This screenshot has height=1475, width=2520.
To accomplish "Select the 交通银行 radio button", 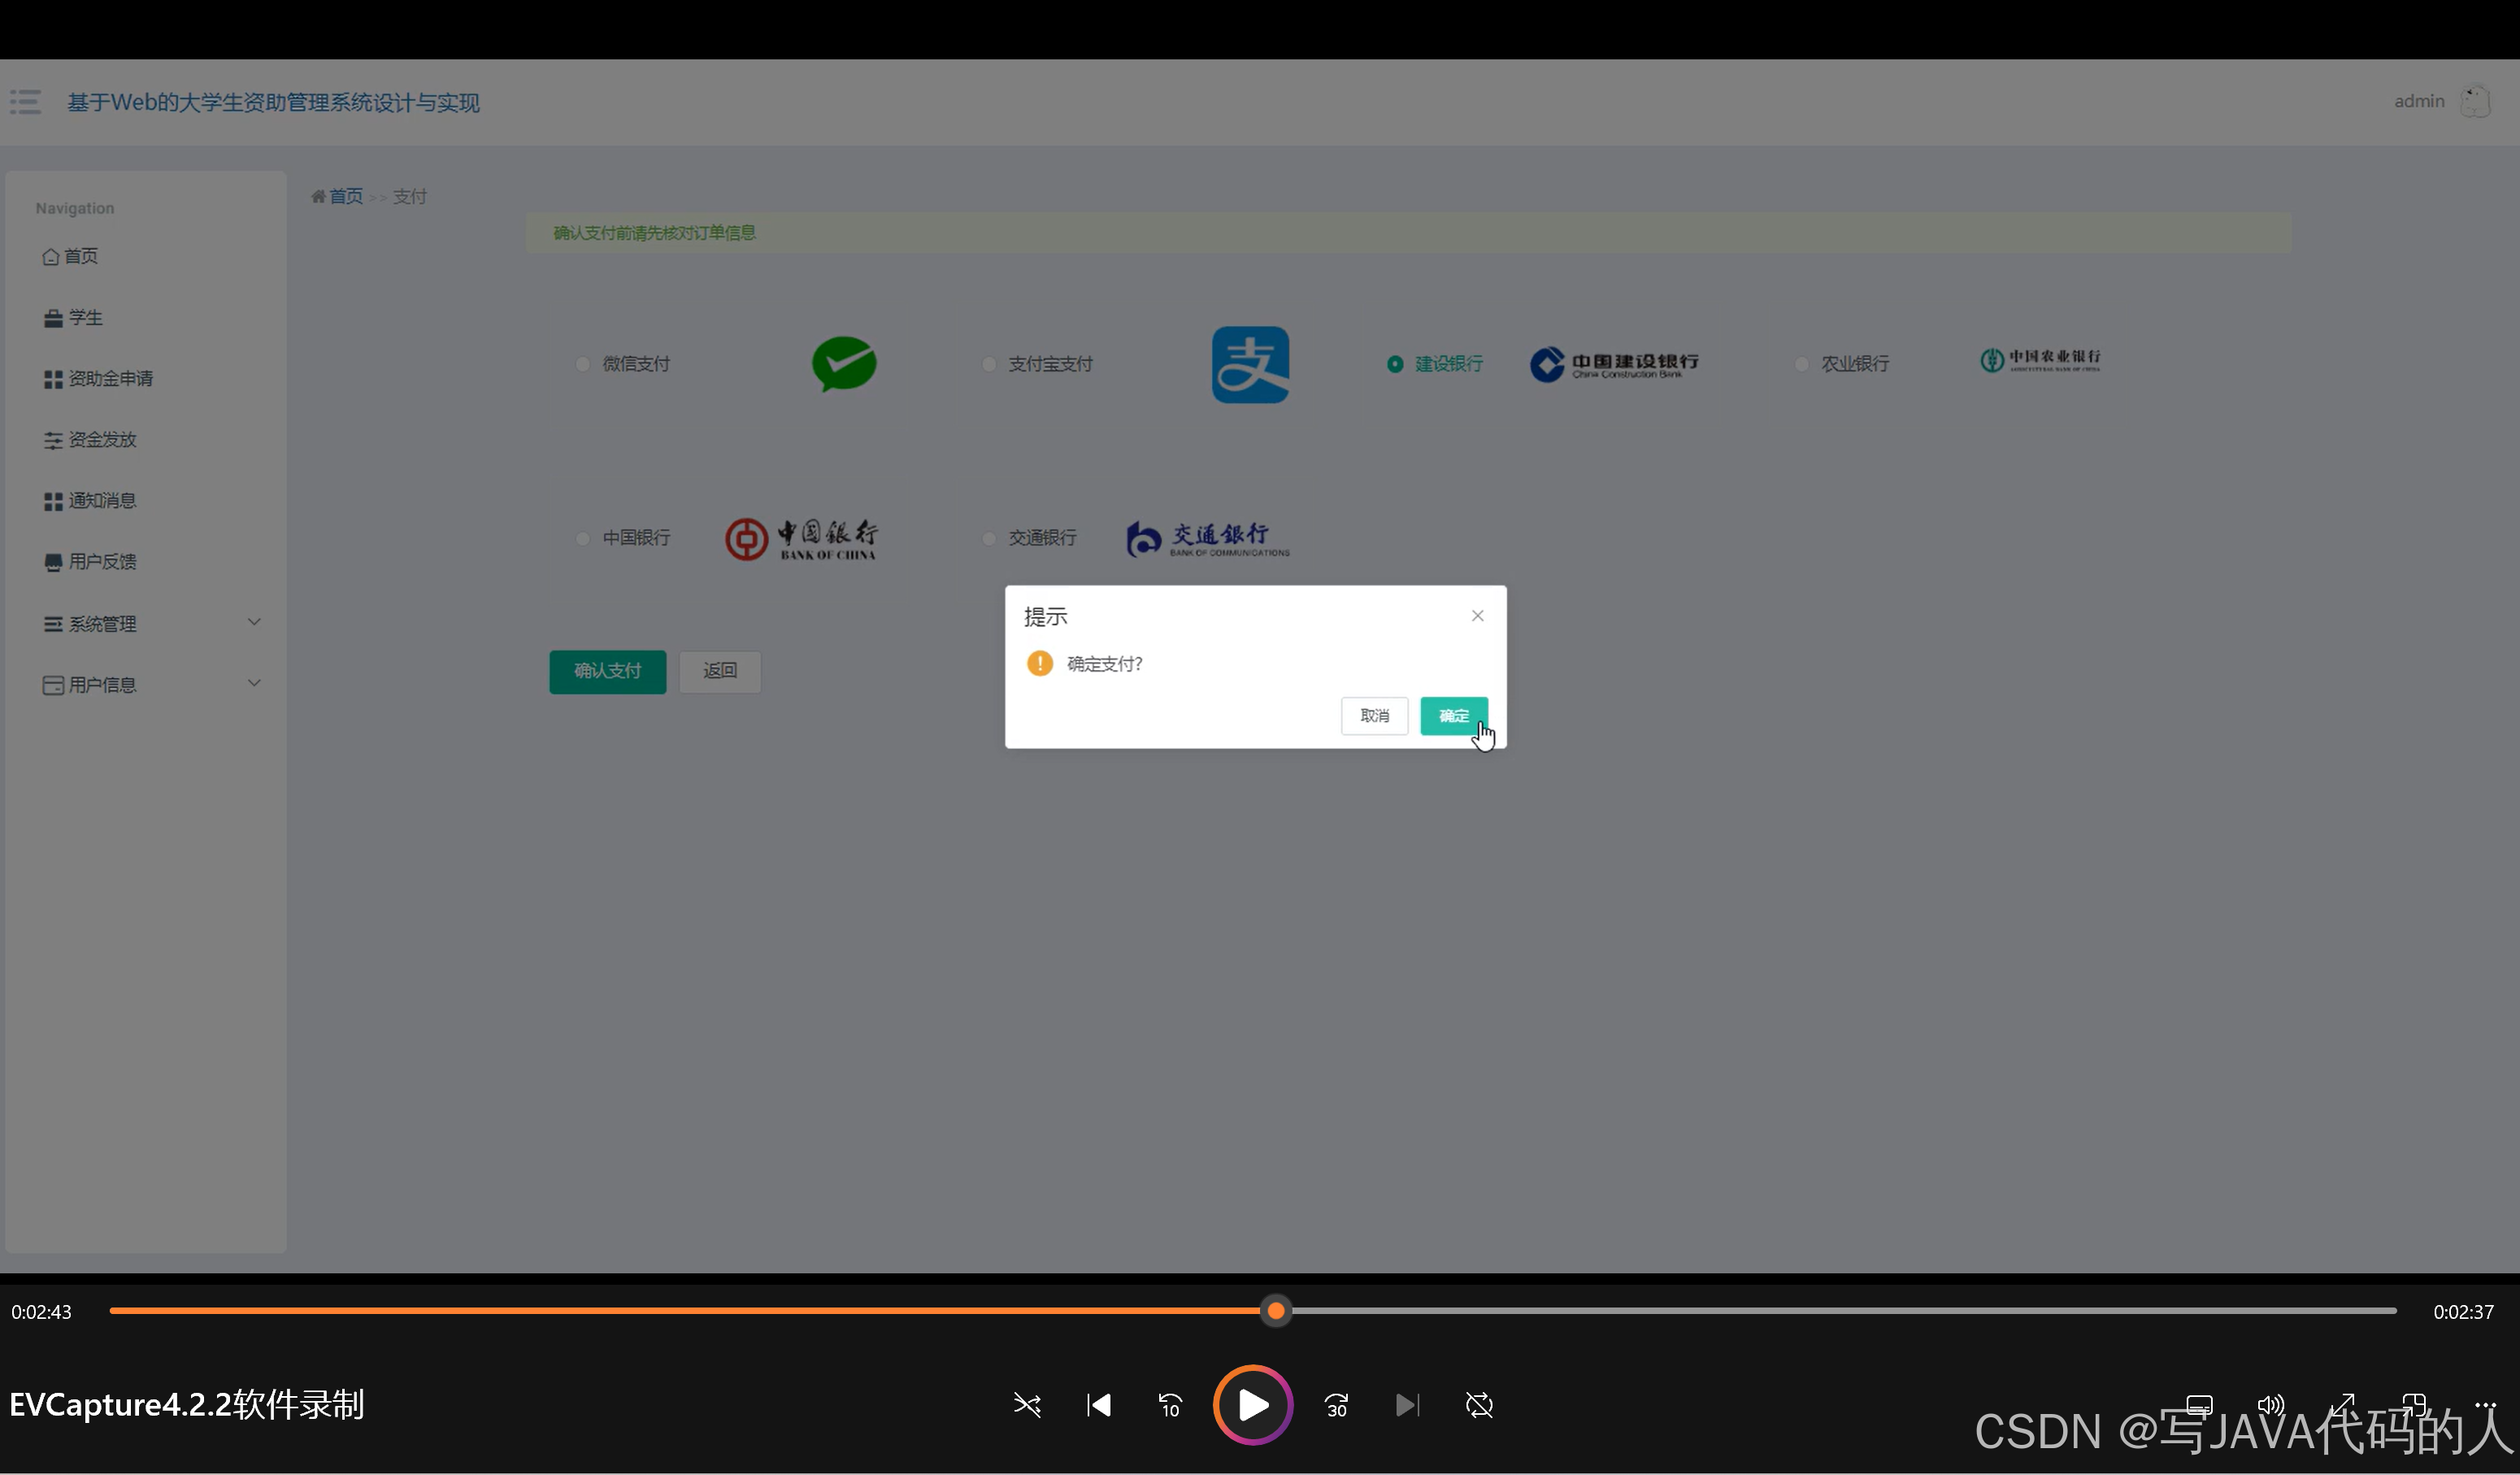I will pos(988,538).
